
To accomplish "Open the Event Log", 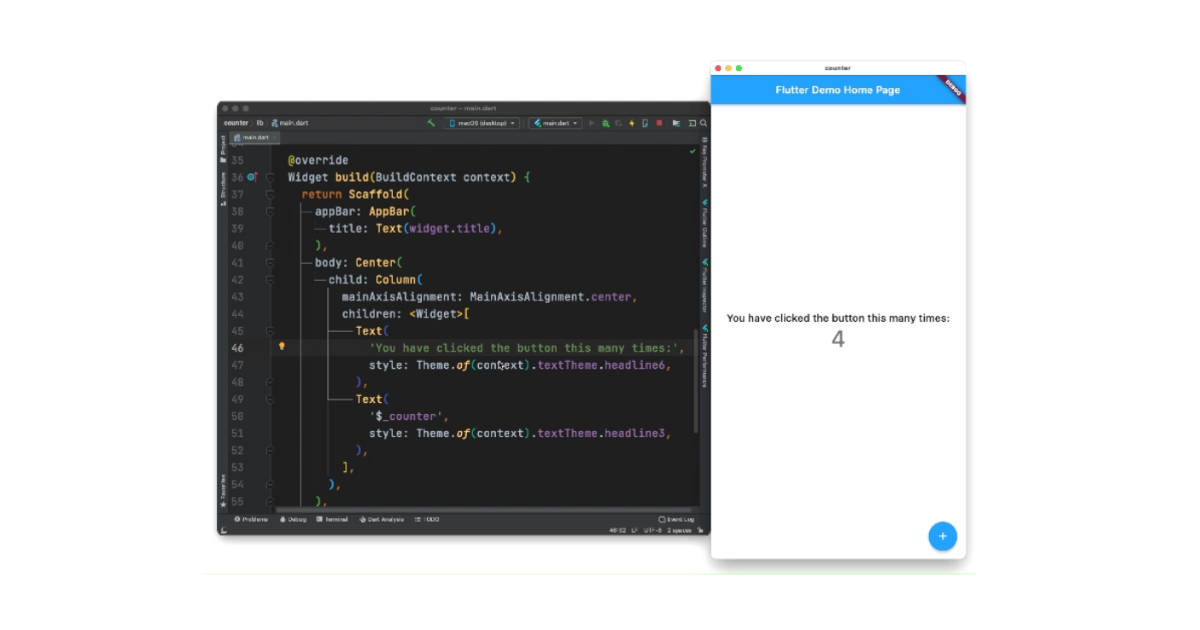I will [682, 520].
